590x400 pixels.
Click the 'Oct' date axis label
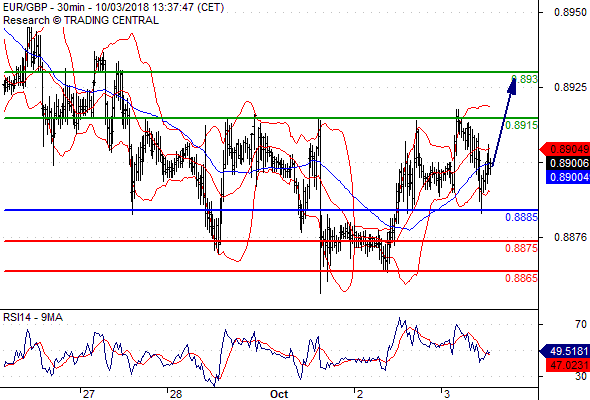pyautogui.click(x=279, y=394)
